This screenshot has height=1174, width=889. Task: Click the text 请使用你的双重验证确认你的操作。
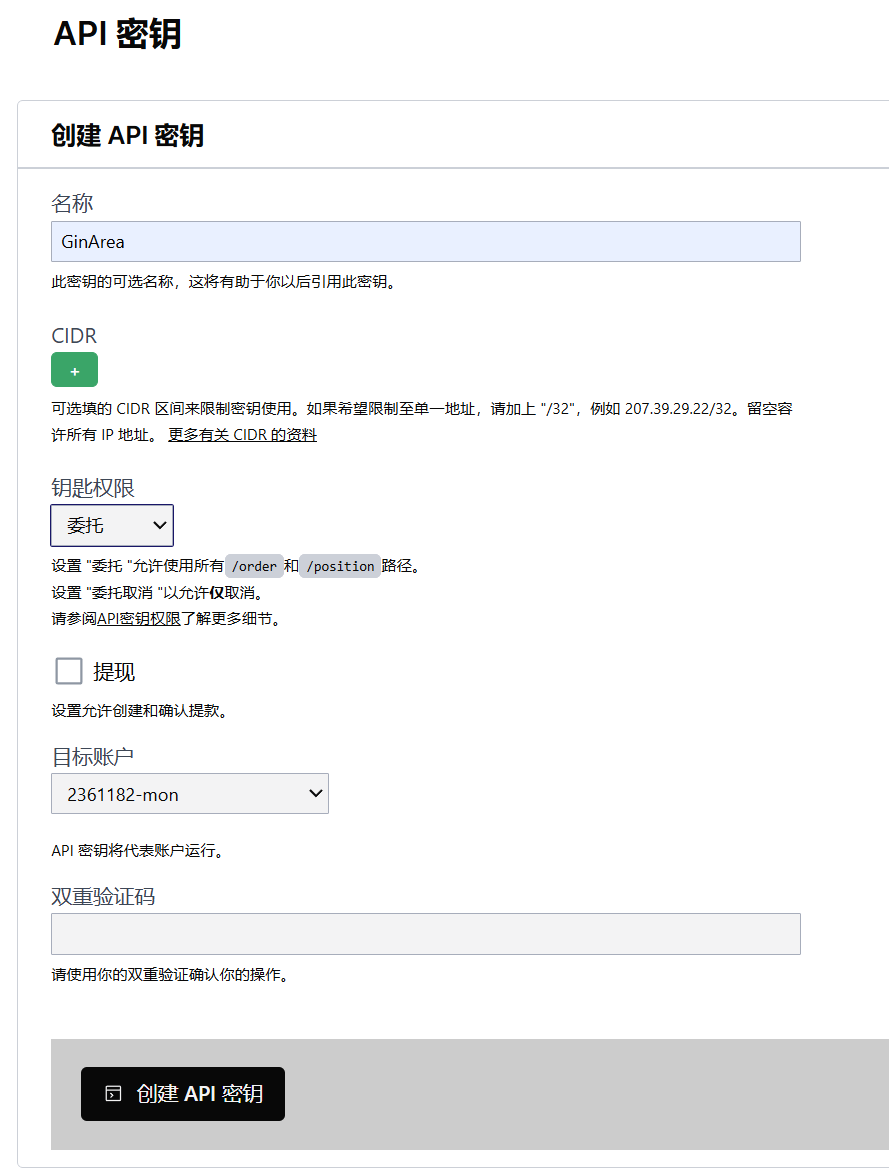170,975
